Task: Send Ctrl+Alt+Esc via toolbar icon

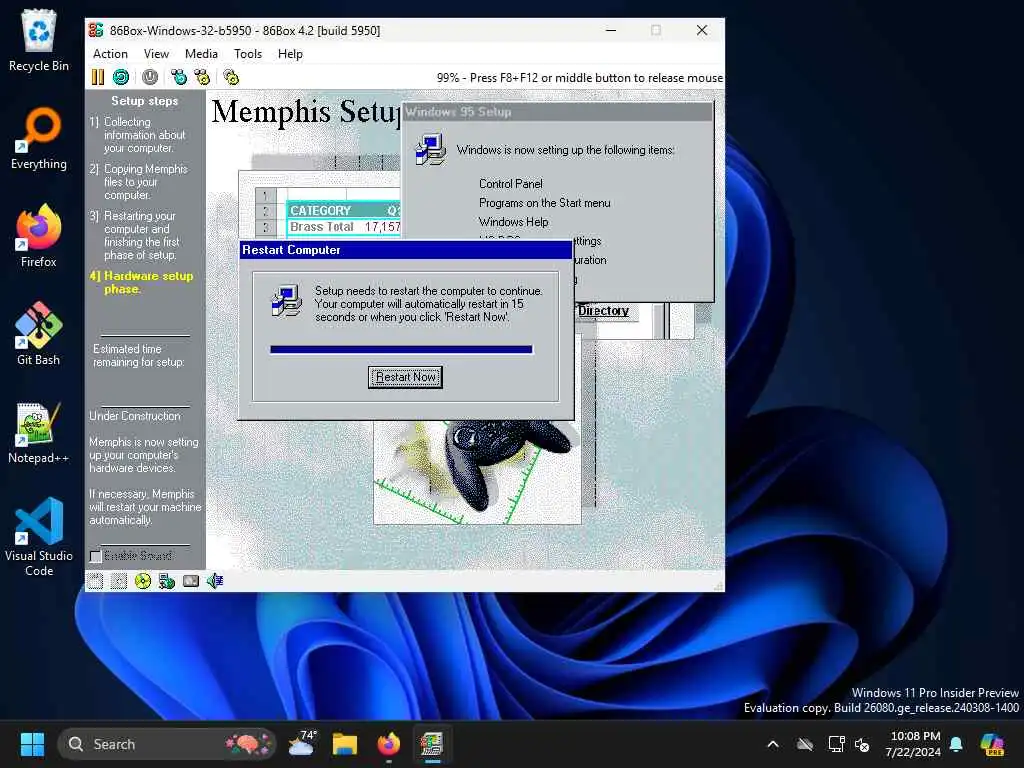Action: 202,77
